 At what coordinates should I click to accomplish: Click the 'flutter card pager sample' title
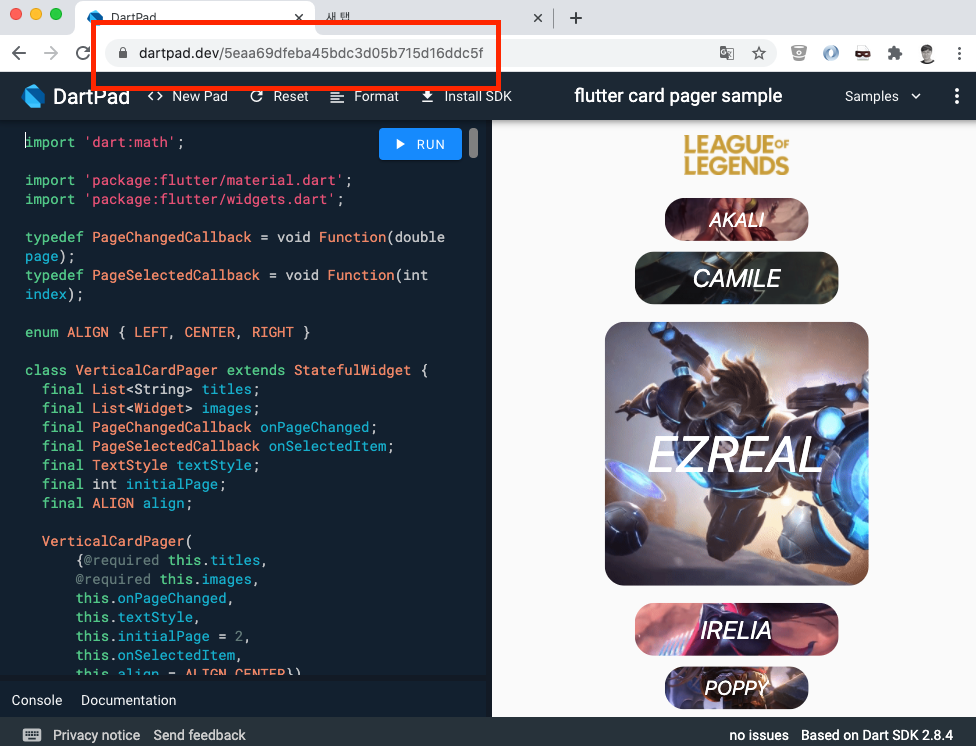(x=678, y=96)
